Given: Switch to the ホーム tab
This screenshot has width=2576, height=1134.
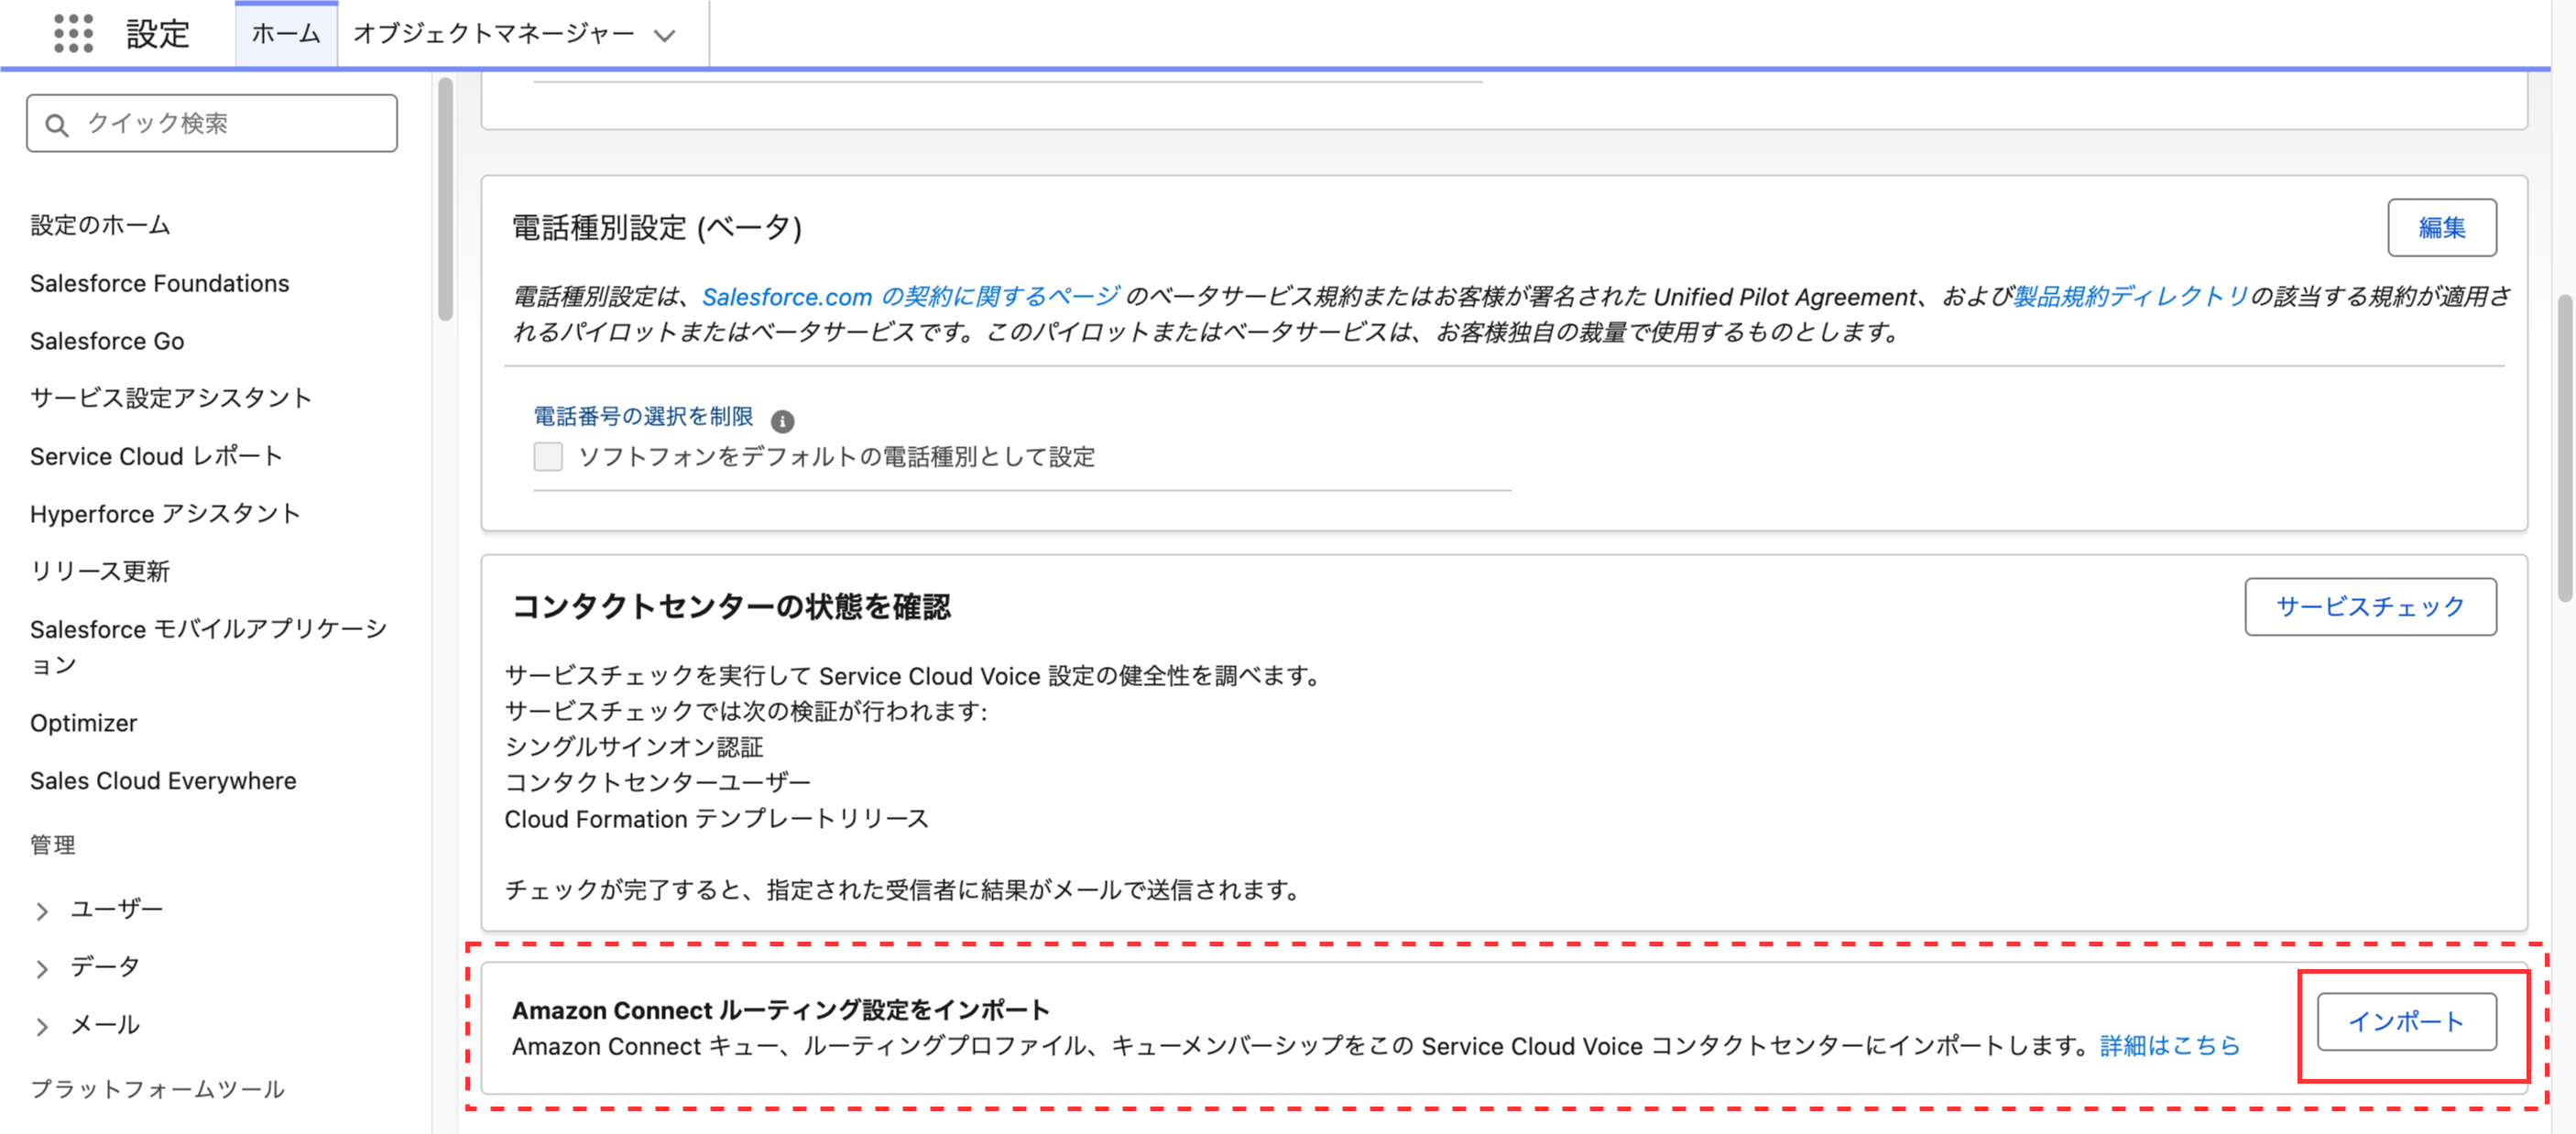Looking at the screenshot, I should 285,33.
